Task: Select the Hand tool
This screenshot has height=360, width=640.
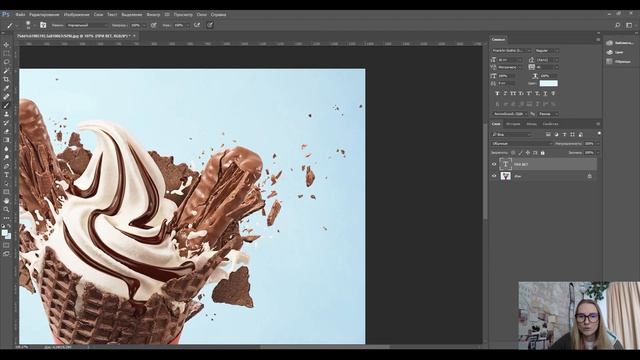Action: pyautogui.click(x=6, y=200)
